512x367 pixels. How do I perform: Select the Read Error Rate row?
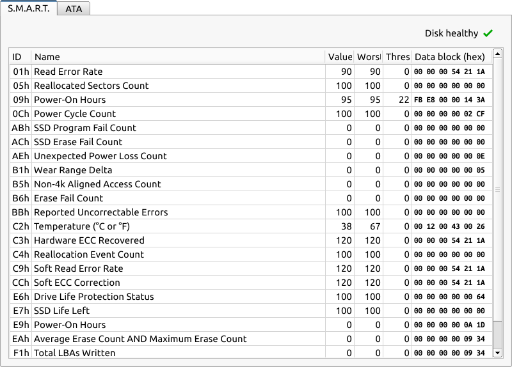point(251,72)
